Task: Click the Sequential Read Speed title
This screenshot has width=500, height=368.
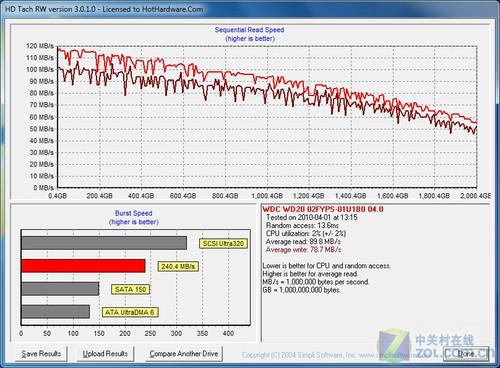Action: click(x=249, y=30)
